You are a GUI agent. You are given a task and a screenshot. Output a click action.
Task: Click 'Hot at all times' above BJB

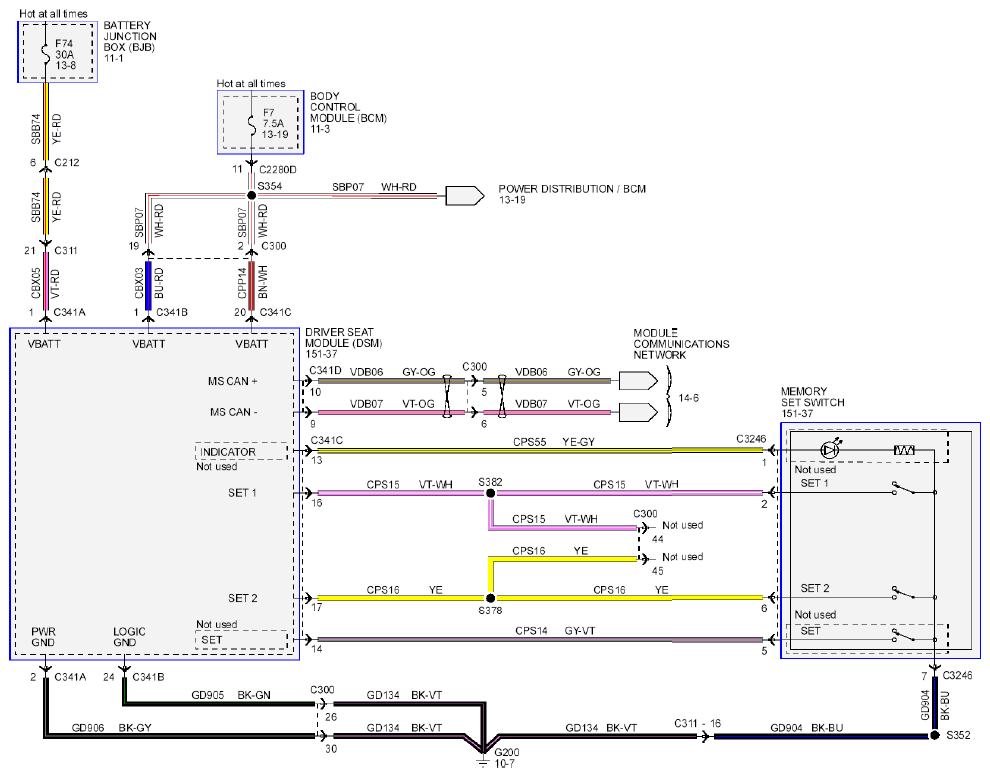[x=53, y=13]
